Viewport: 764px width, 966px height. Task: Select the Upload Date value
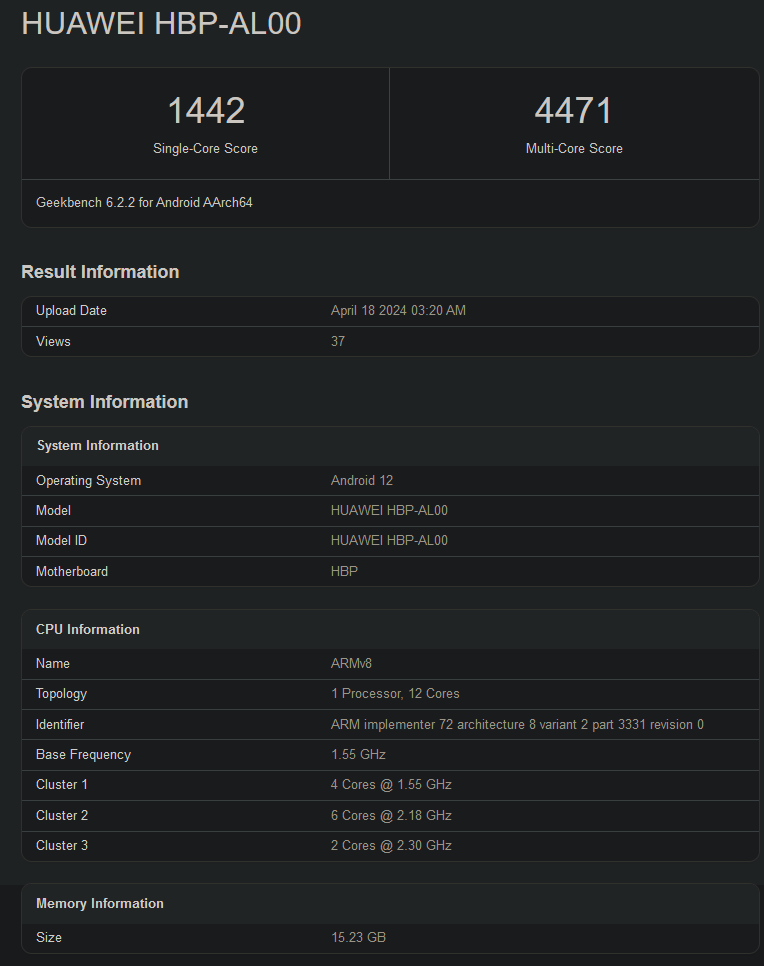point(398,311)
